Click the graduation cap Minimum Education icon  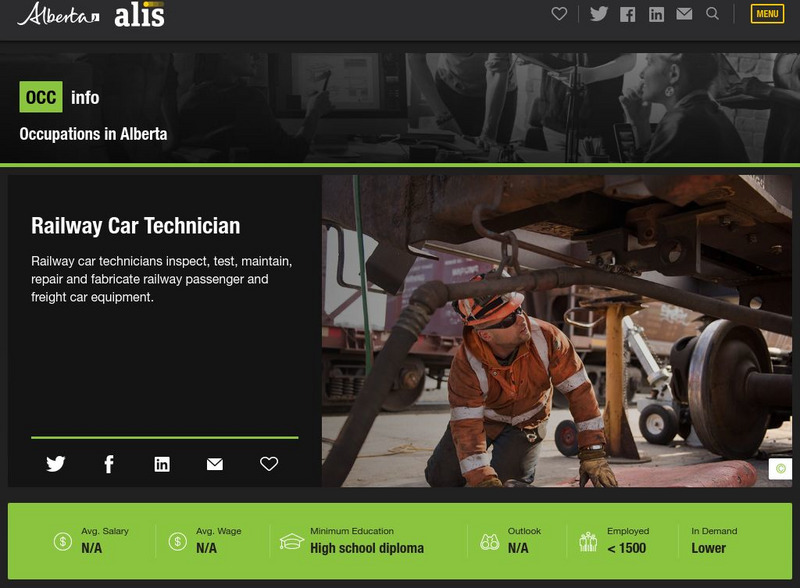point(290,540)
